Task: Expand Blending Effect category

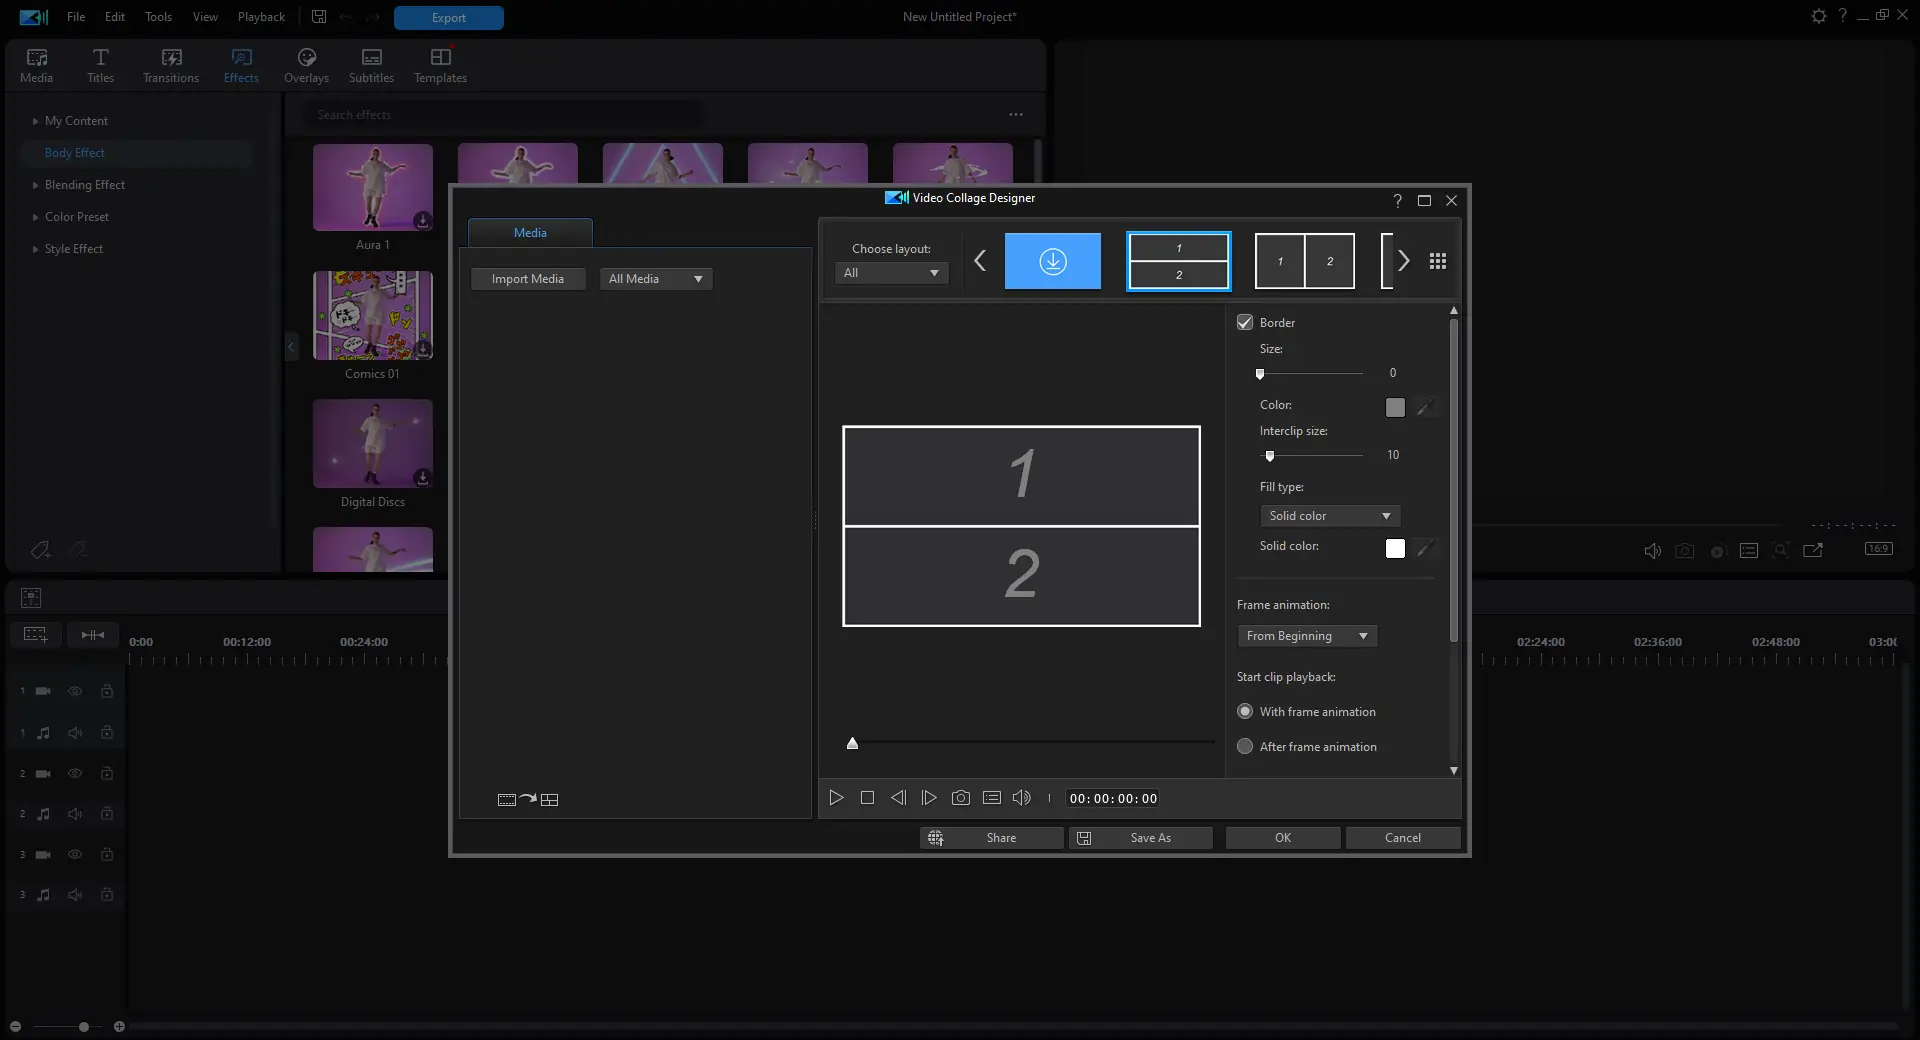Action: tap(35, 185)
